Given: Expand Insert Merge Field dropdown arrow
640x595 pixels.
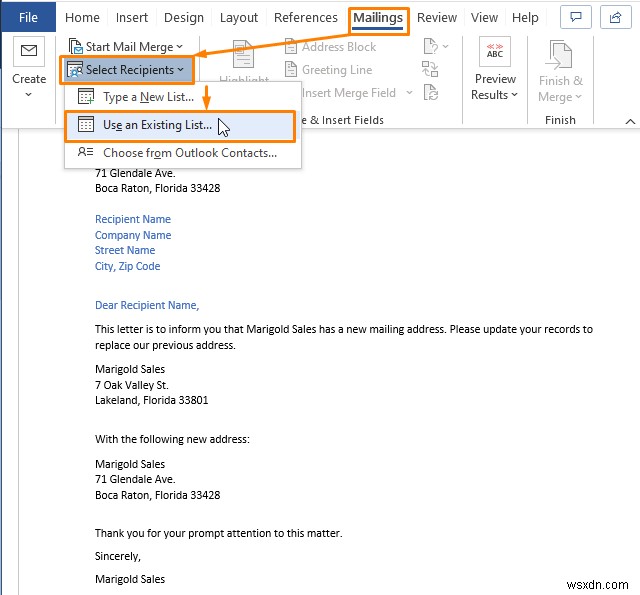Looking at the screenshot, I should pos(409,93).
